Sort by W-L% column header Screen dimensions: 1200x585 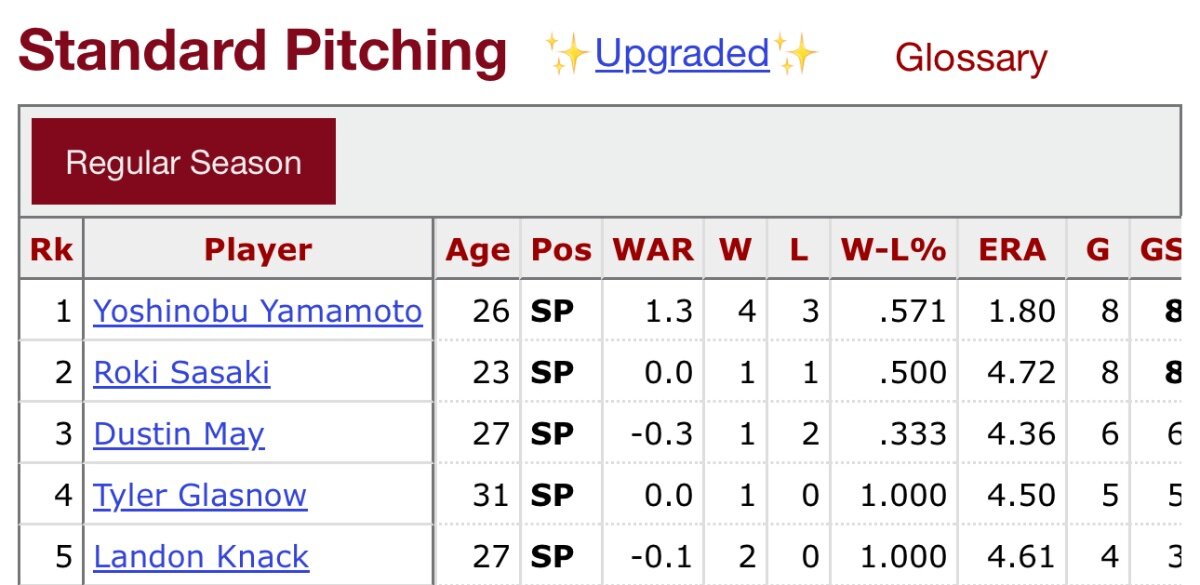[893, 249]
